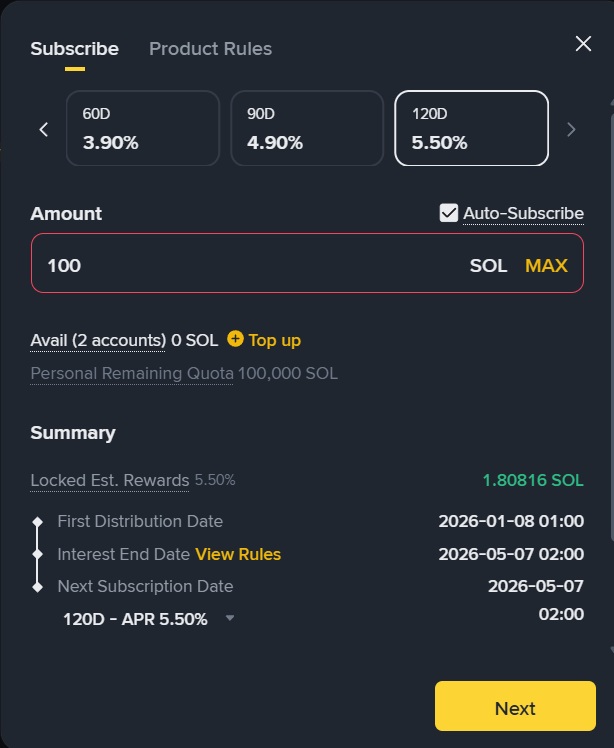Click the Top up link
614x748 pixels.
274,340
